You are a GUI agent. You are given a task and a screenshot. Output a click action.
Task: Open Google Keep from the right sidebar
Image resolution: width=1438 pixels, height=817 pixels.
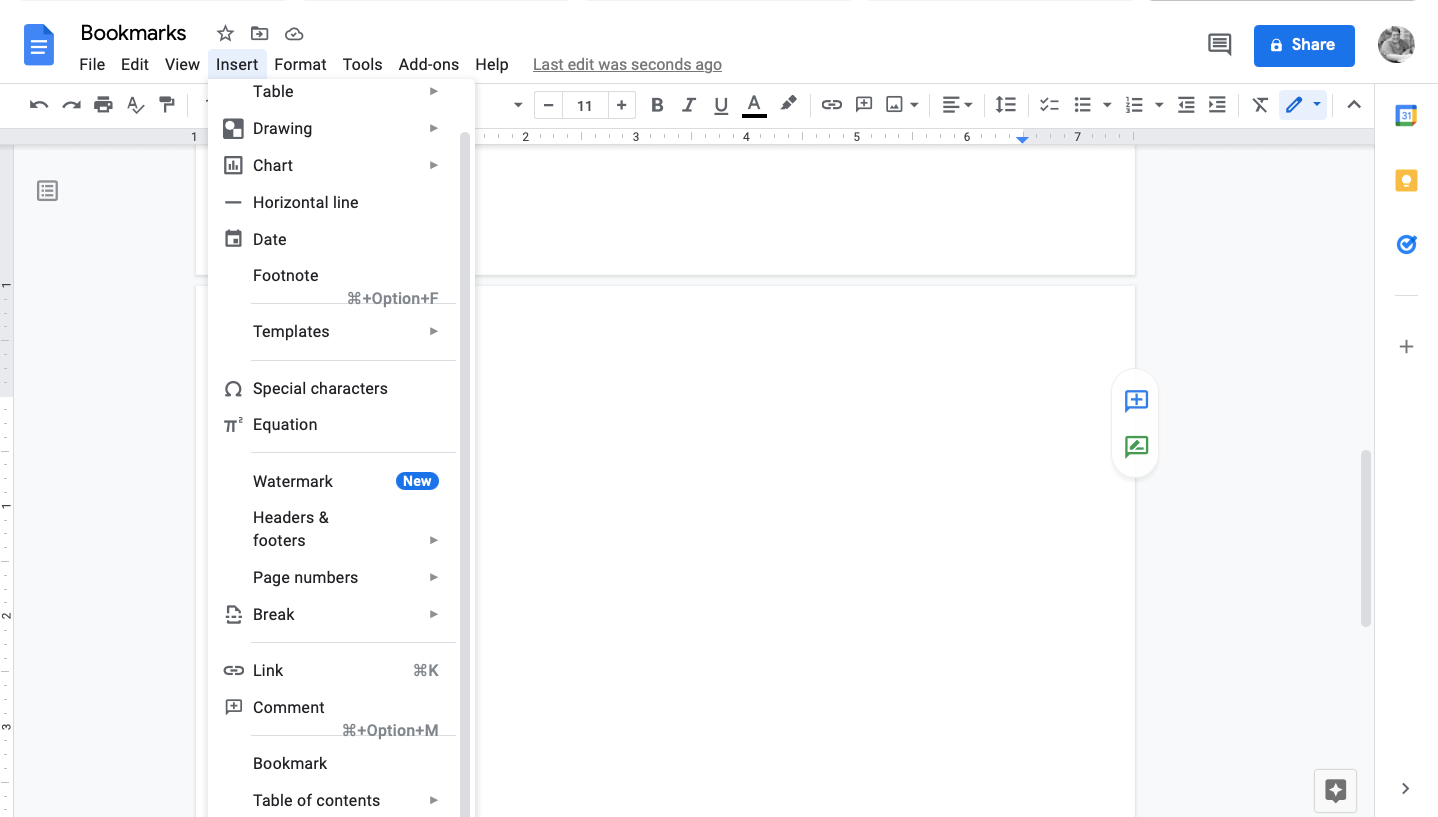point(1406,180)
